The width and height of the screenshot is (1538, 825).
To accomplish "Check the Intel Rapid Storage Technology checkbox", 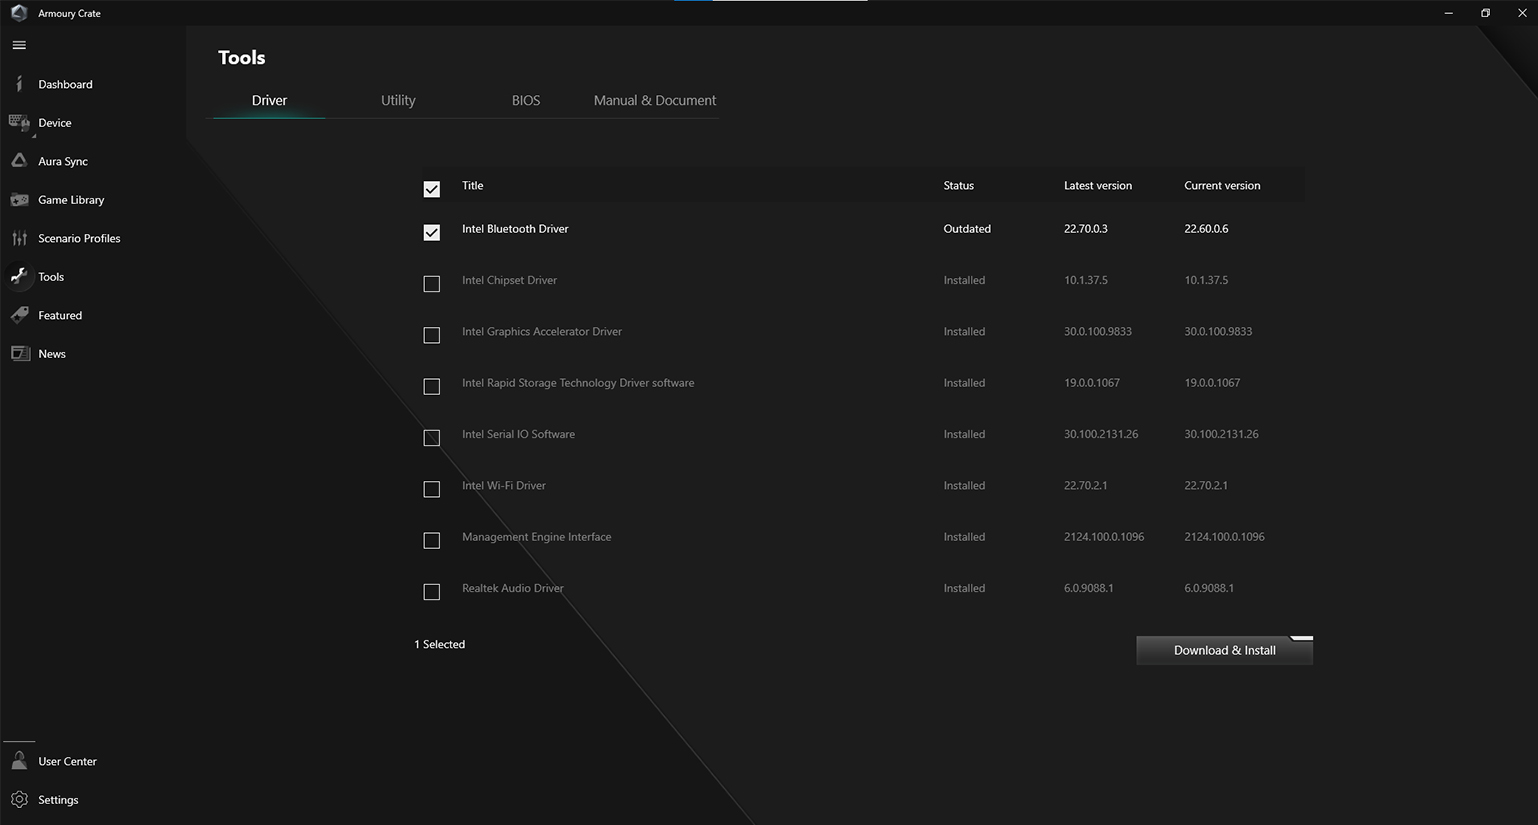I will tap(431, 386).
